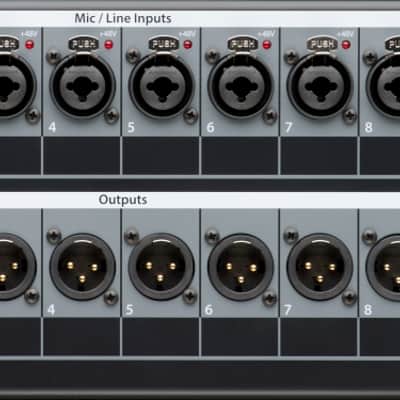Screen dimensions: 400x400
Task: Click the number 7 label under Outputs
Action: [x=288, y=310]
